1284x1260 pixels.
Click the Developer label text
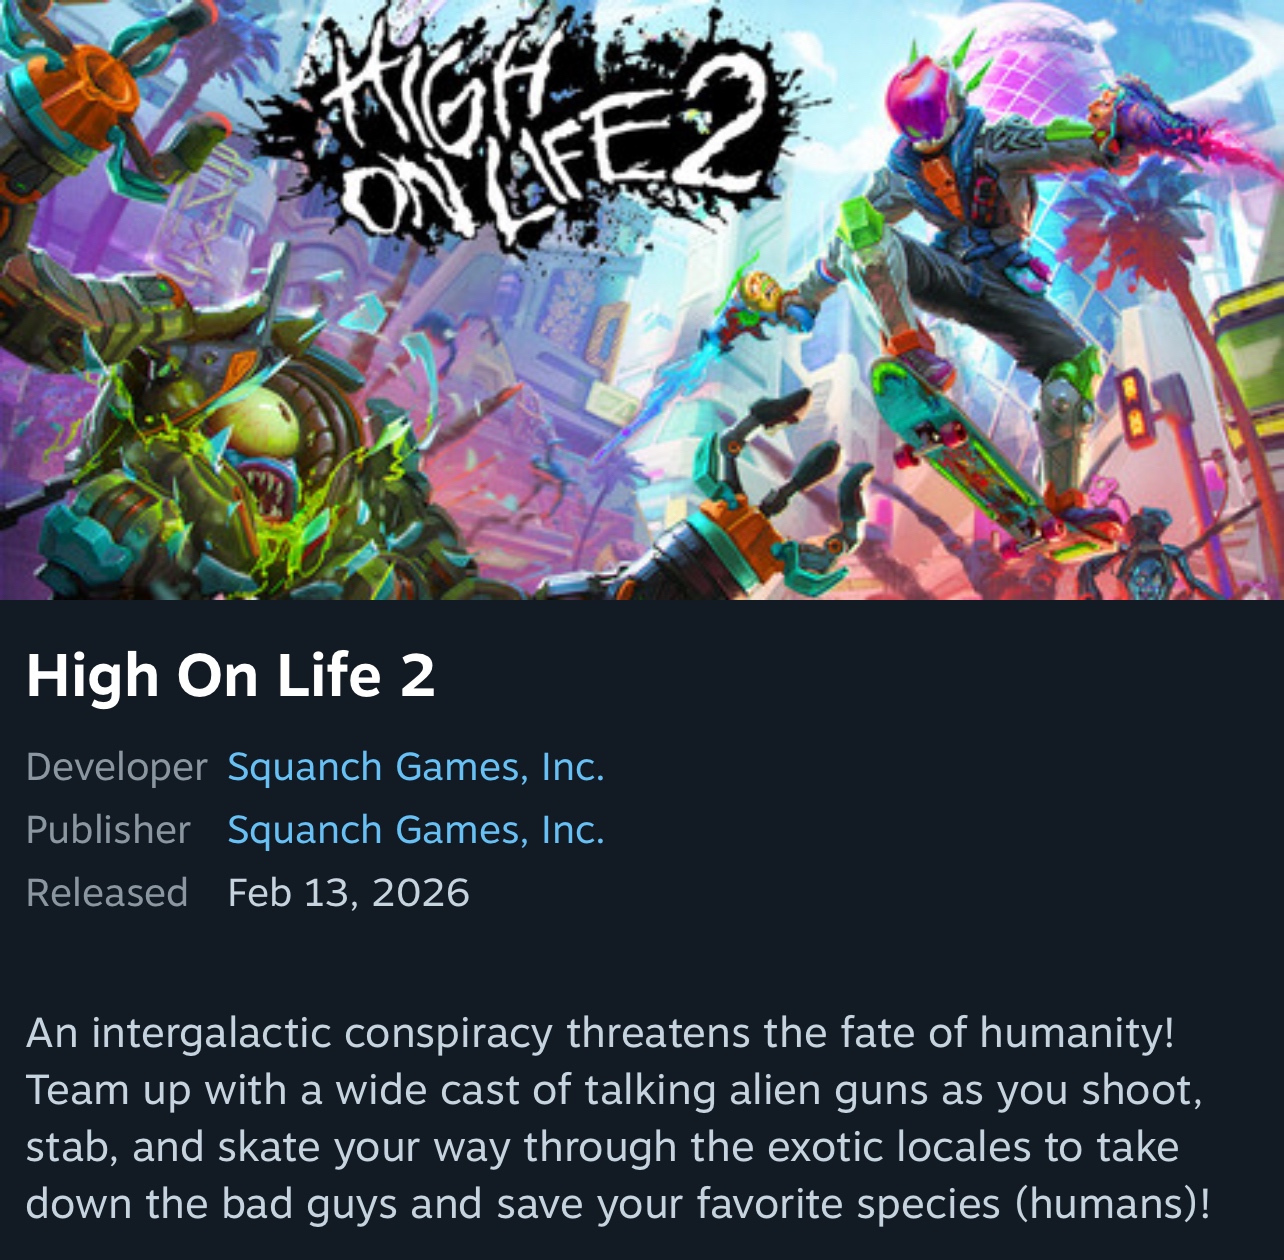(x=116, y=767)
